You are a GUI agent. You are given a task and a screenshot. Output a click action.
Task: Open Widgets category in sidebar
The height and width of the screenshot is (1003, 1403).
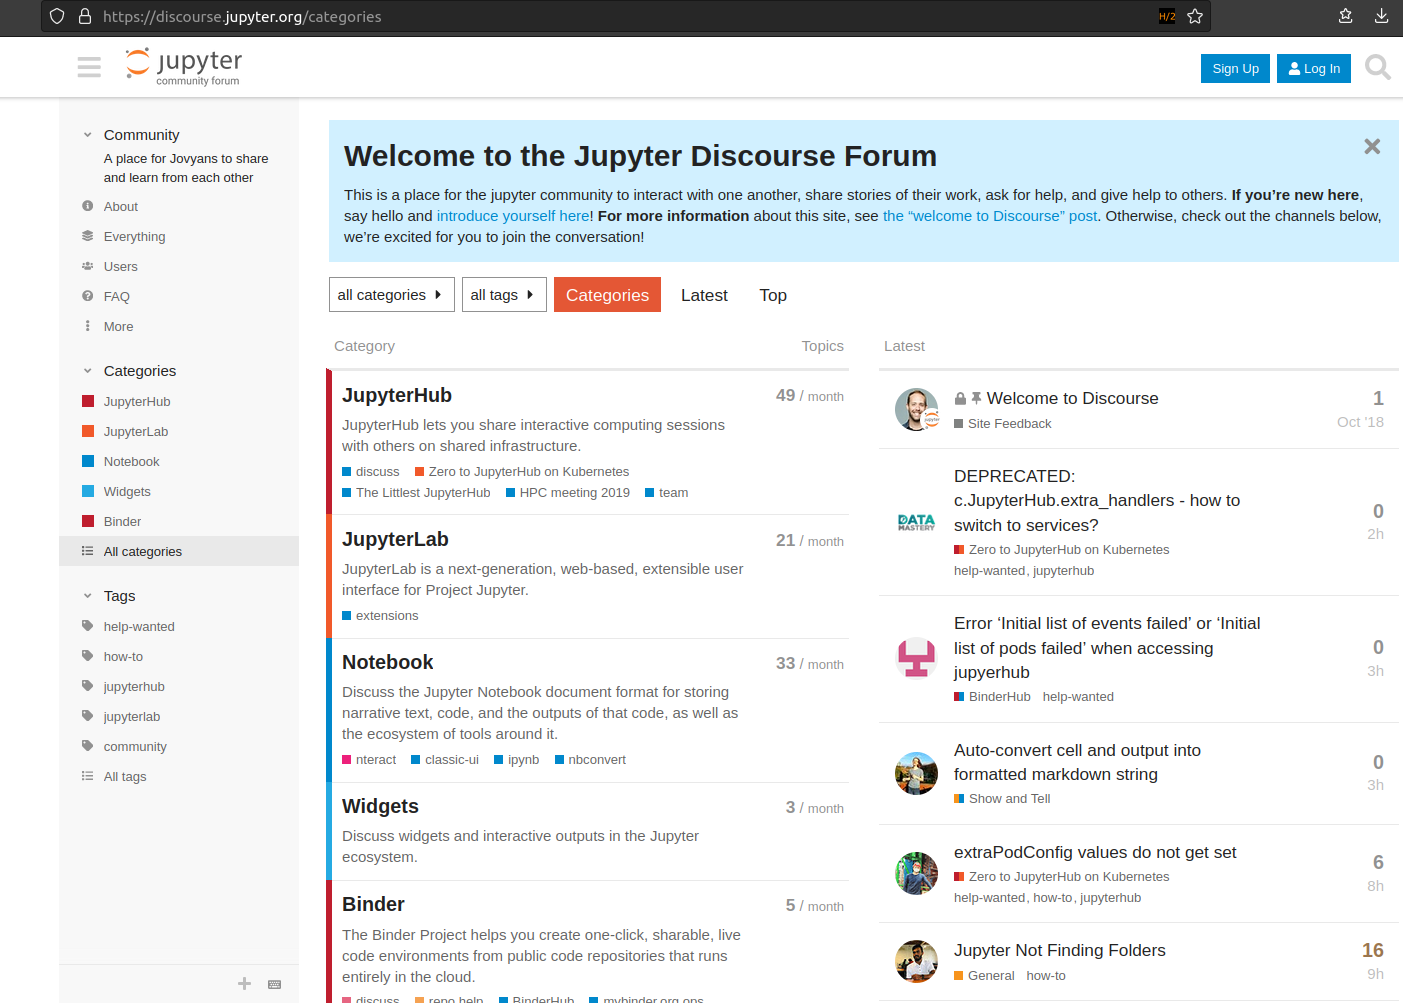pos(127,492)
